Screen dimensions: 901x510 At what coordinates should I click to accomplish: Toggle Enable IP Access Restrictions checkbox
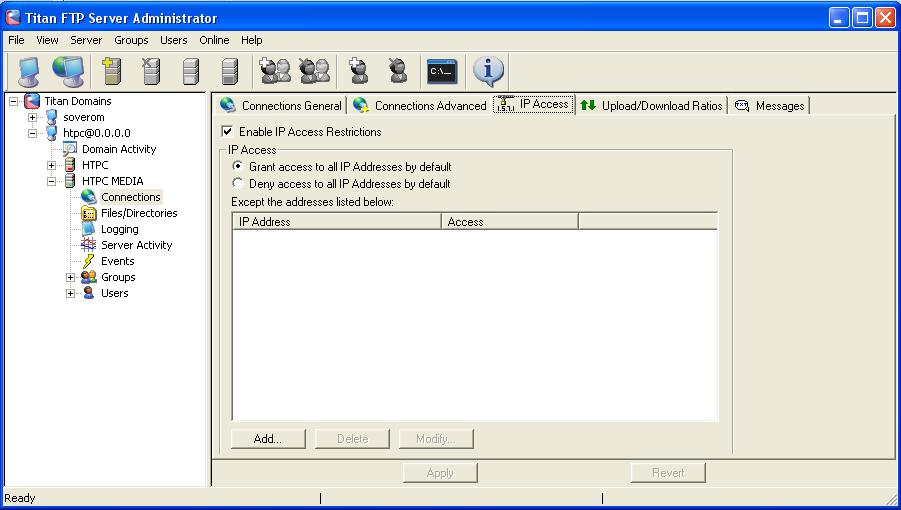coord(228,132)
